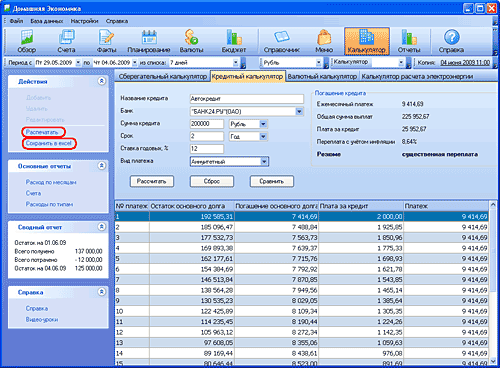Open the Файл menu
Image resolution: width=500 pixels, height=368 pixels.
16,21
